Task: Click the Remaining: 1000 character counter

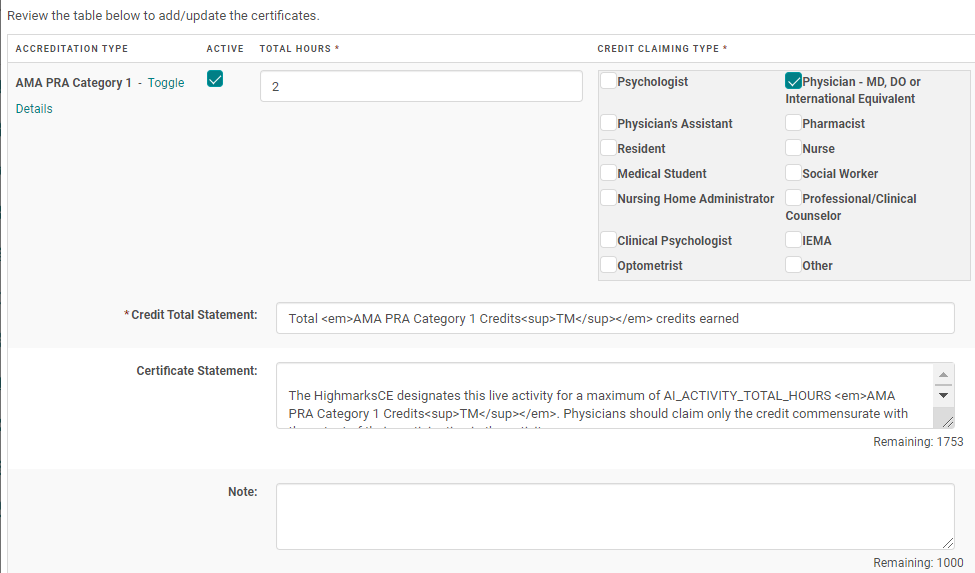Action: (x=918, y=563)
